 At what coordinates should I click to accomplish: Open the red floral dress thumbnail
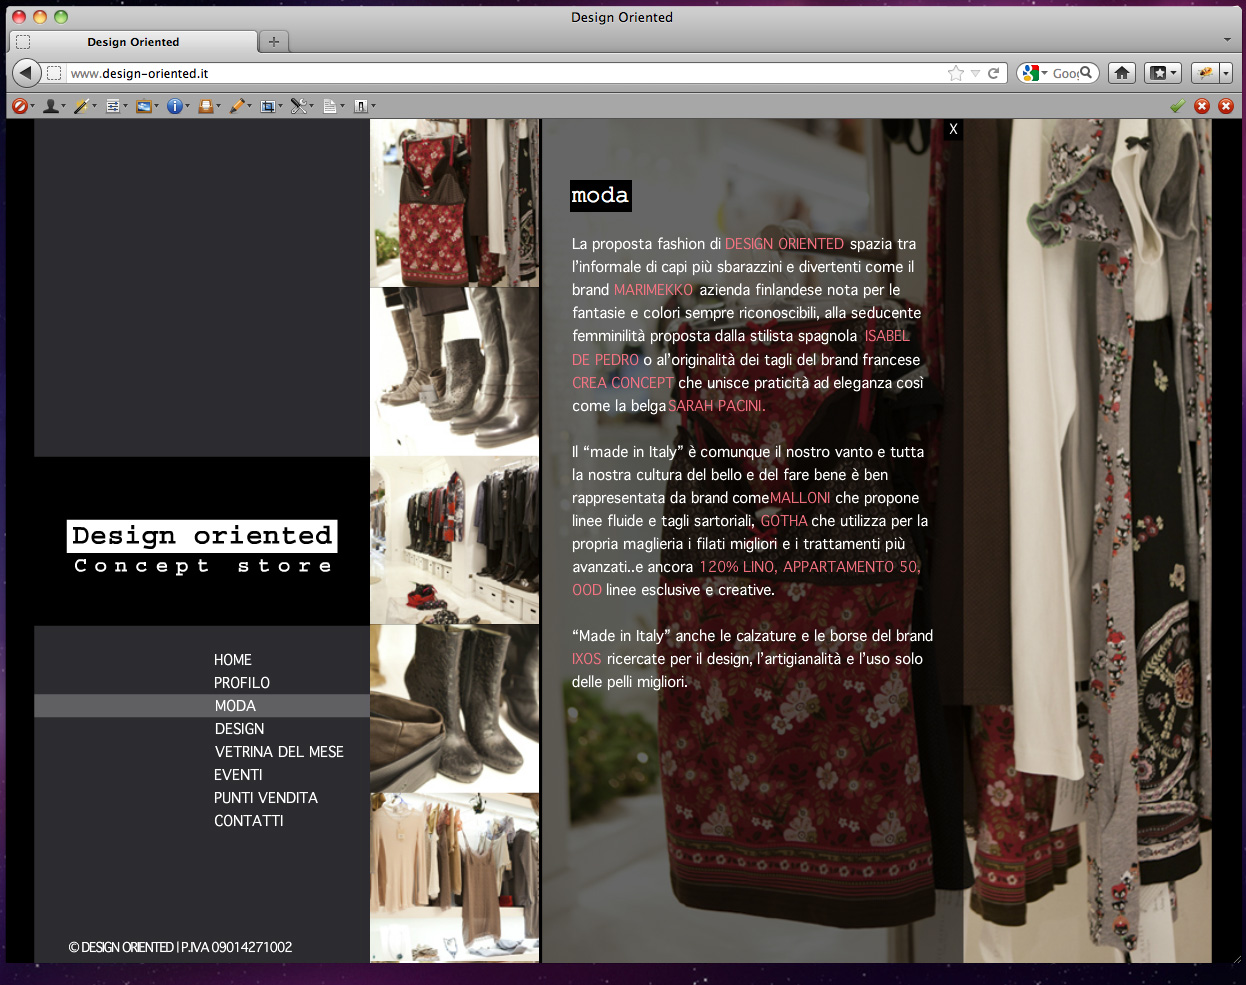[455, 203]
